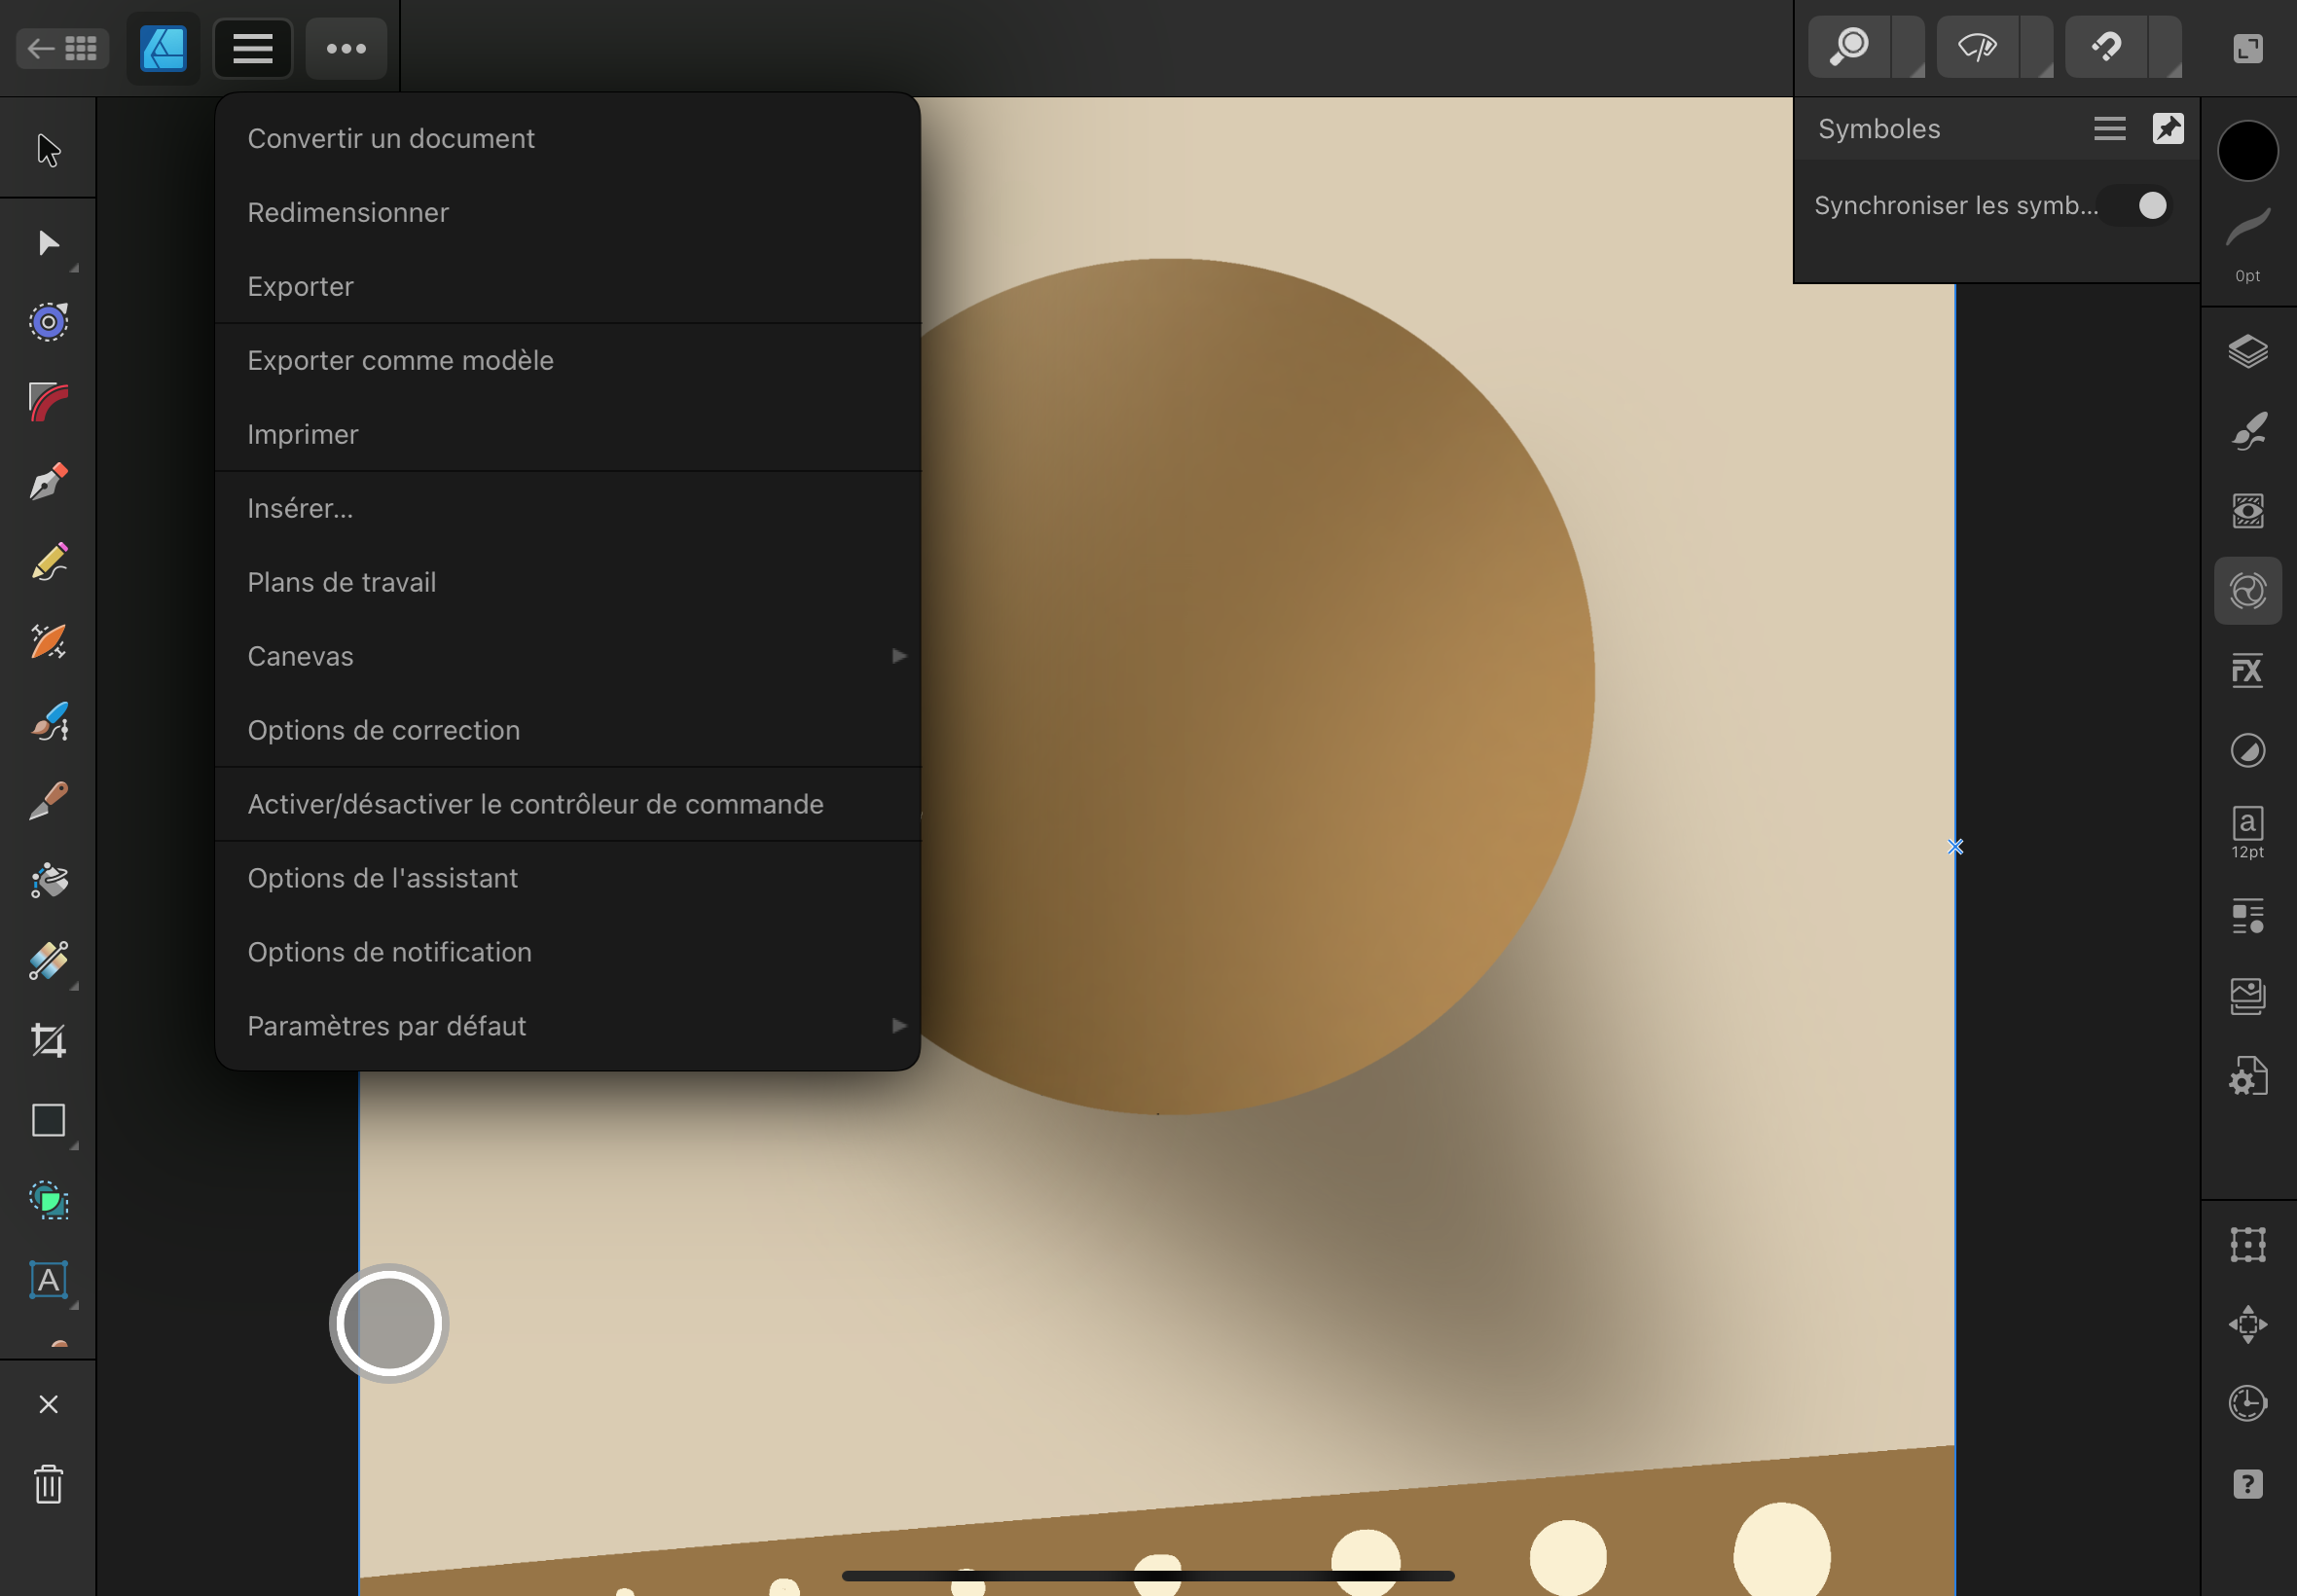Open Plans de travail from the menu
2297x1596 pixels.
pos(342,581)
